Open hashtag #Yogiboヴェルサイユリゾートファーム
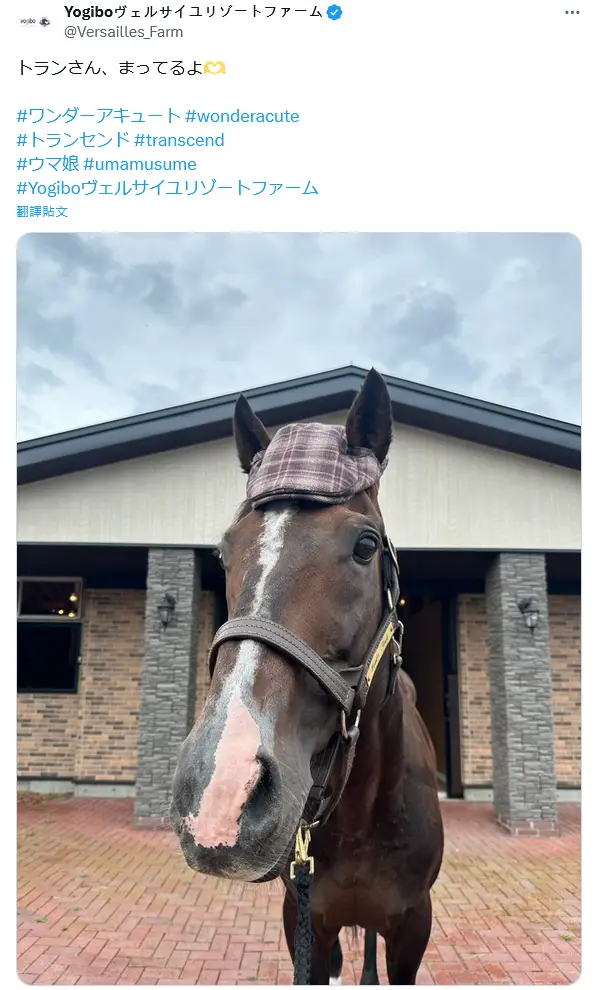The image size is (598, 990). point(167,188)
